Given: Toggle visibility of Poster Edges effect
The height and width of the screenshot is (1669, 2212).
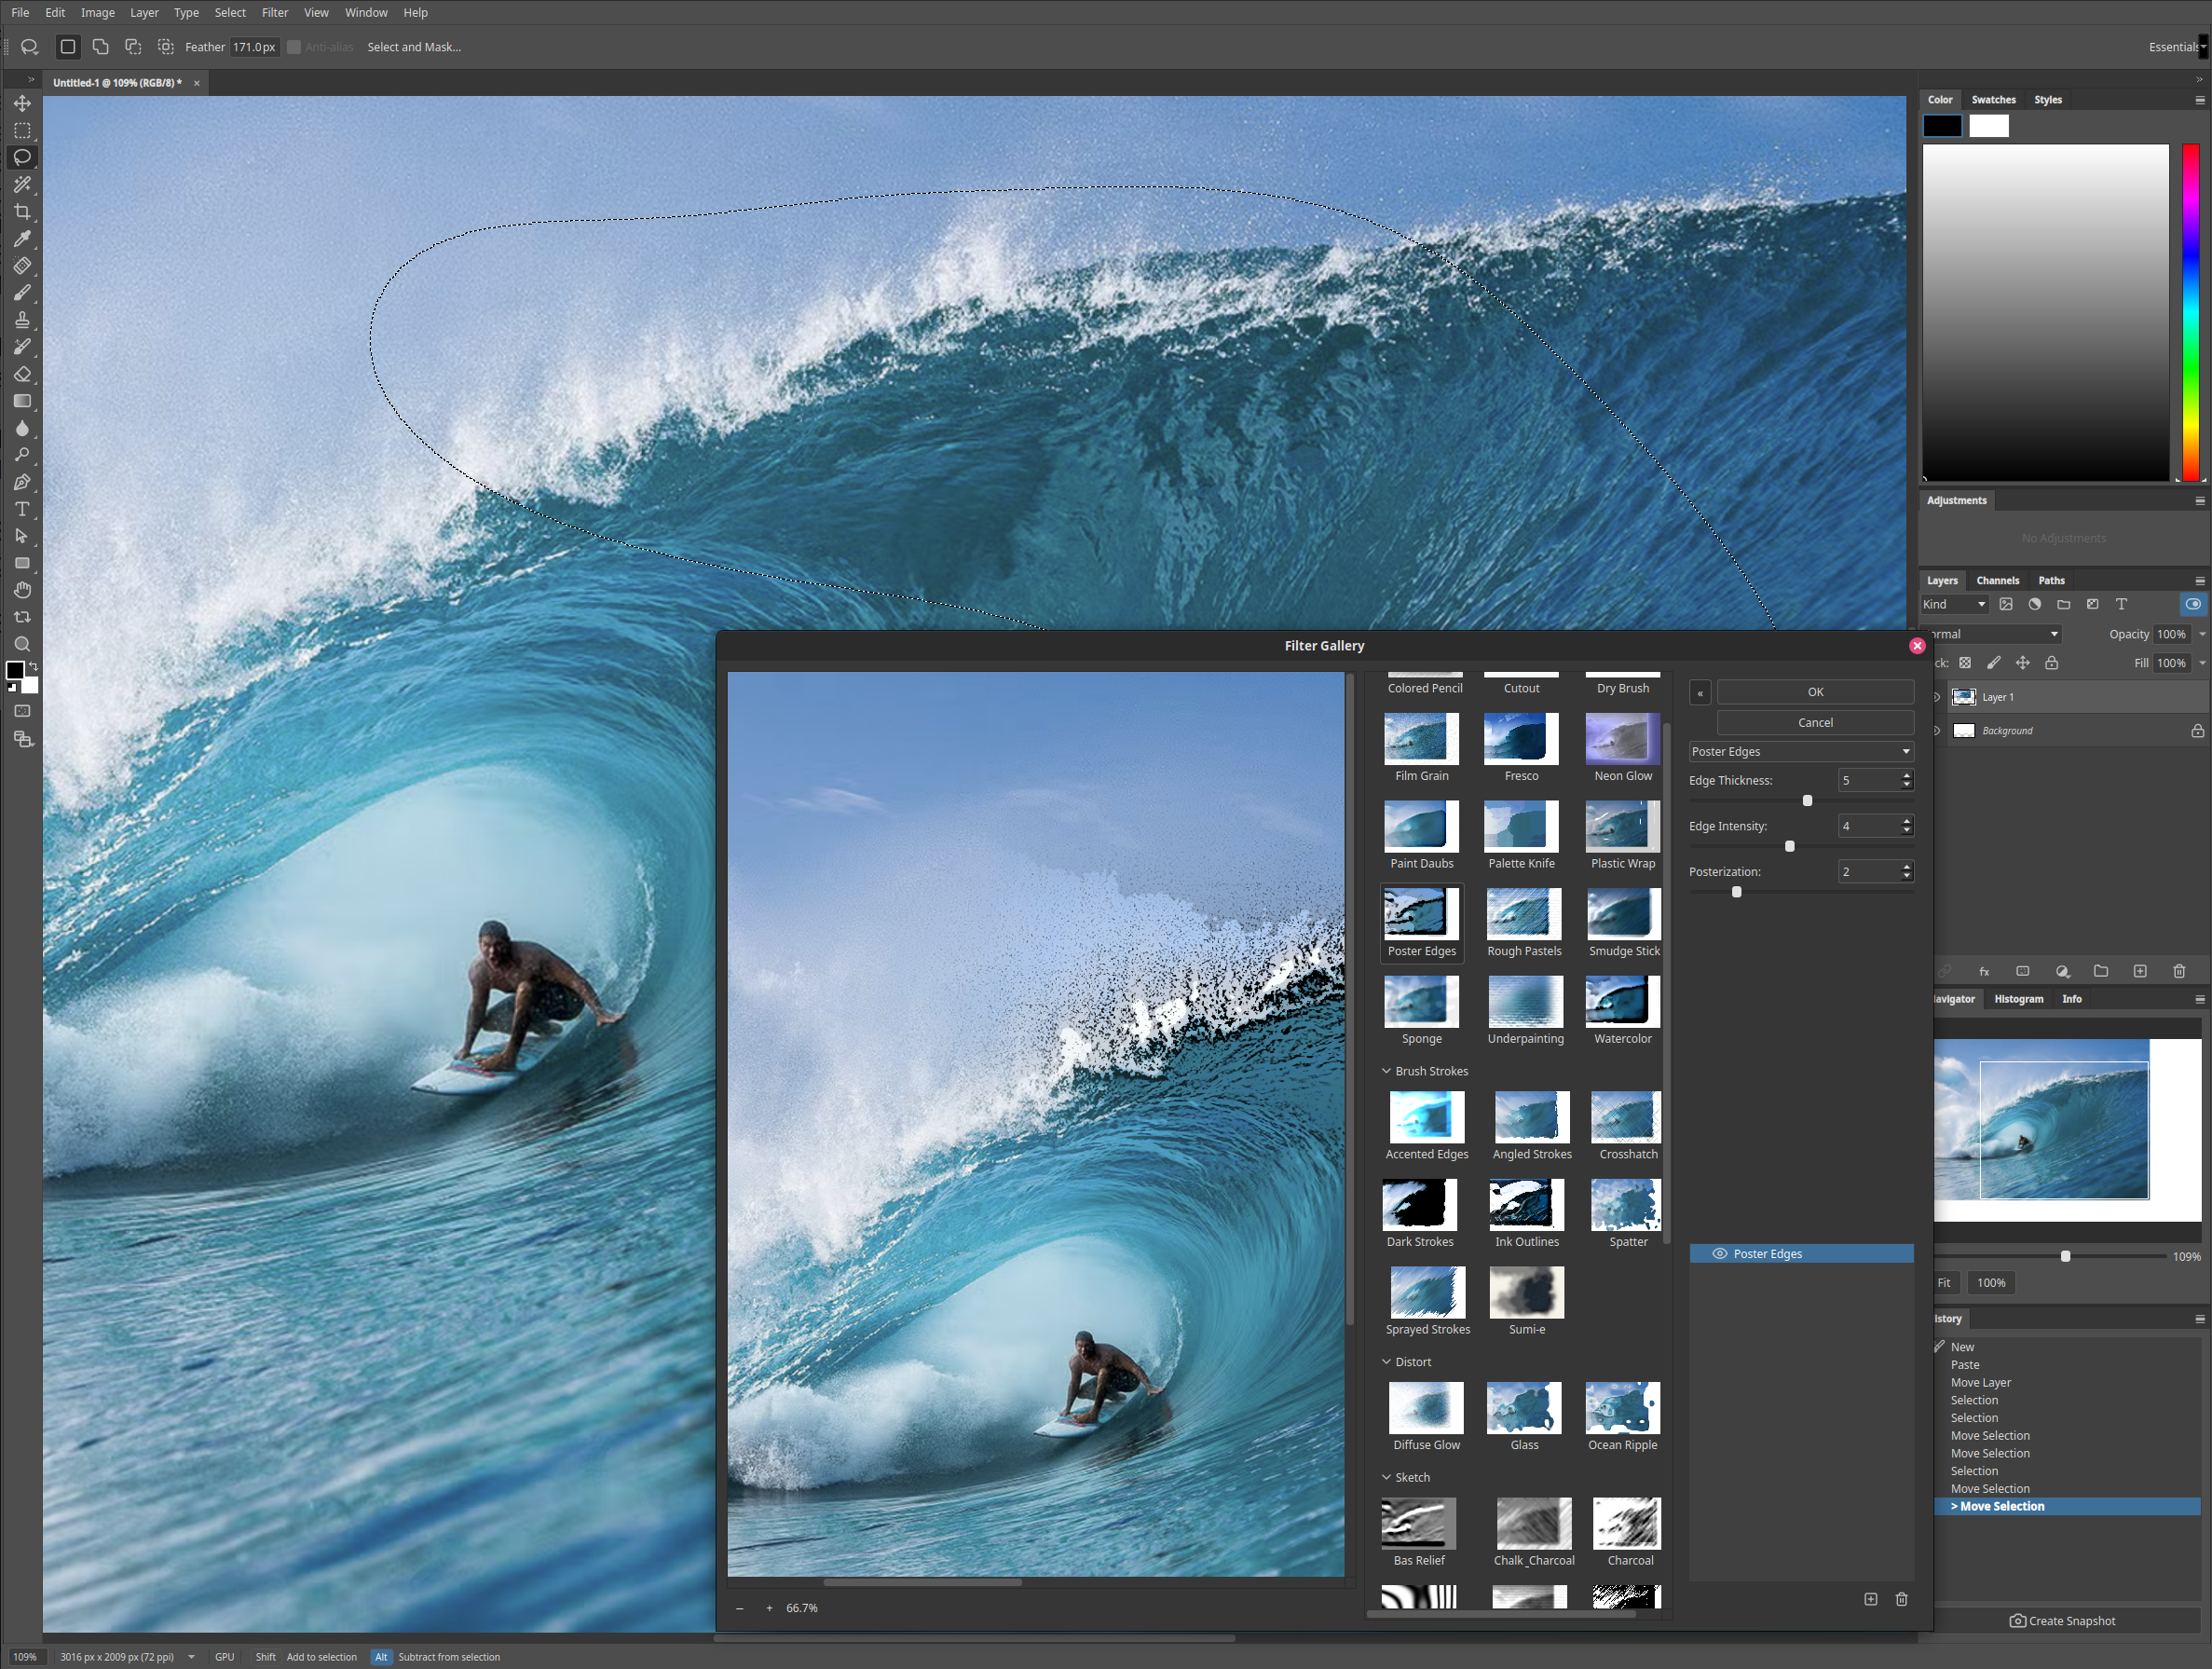Looking at the screenshot, I should pos(1719,1254).
